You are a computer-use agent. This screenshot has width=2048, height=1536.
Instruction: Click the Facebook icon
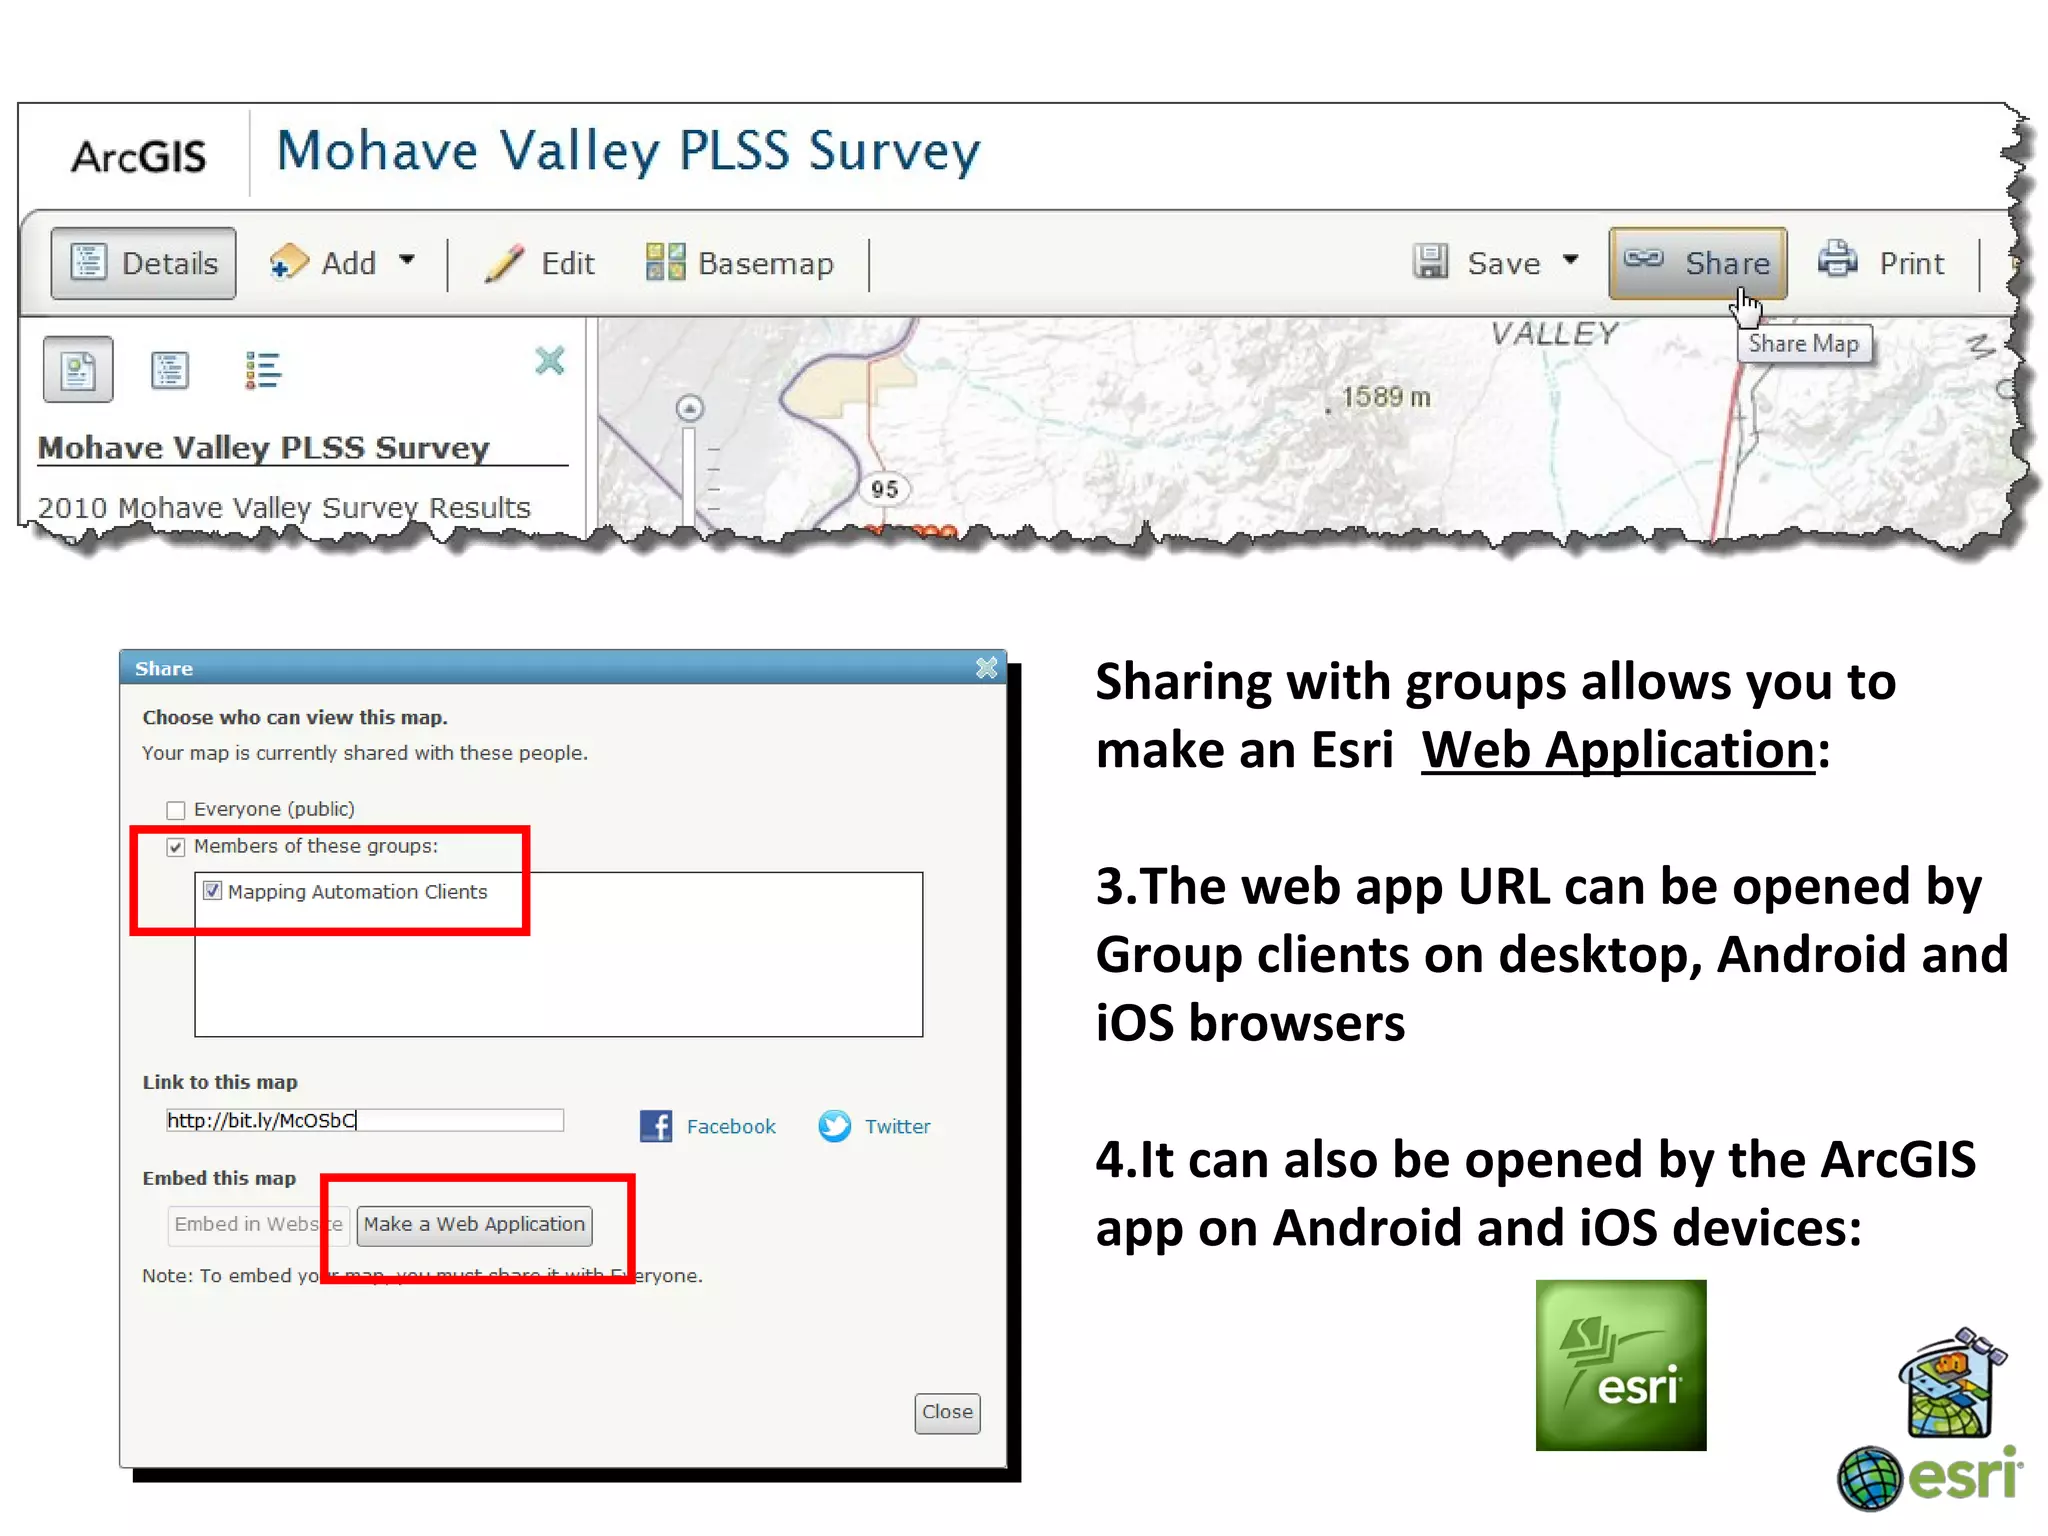(x=656, y=1126)
